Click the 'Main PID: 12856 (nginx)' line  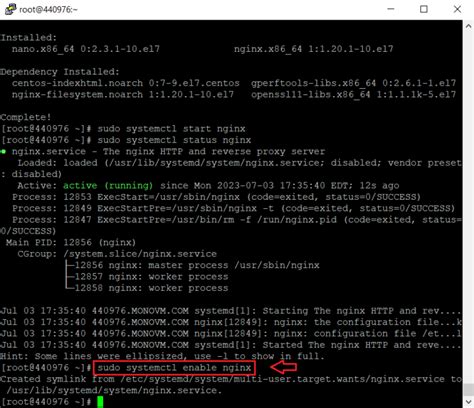(x=71, y=242)
